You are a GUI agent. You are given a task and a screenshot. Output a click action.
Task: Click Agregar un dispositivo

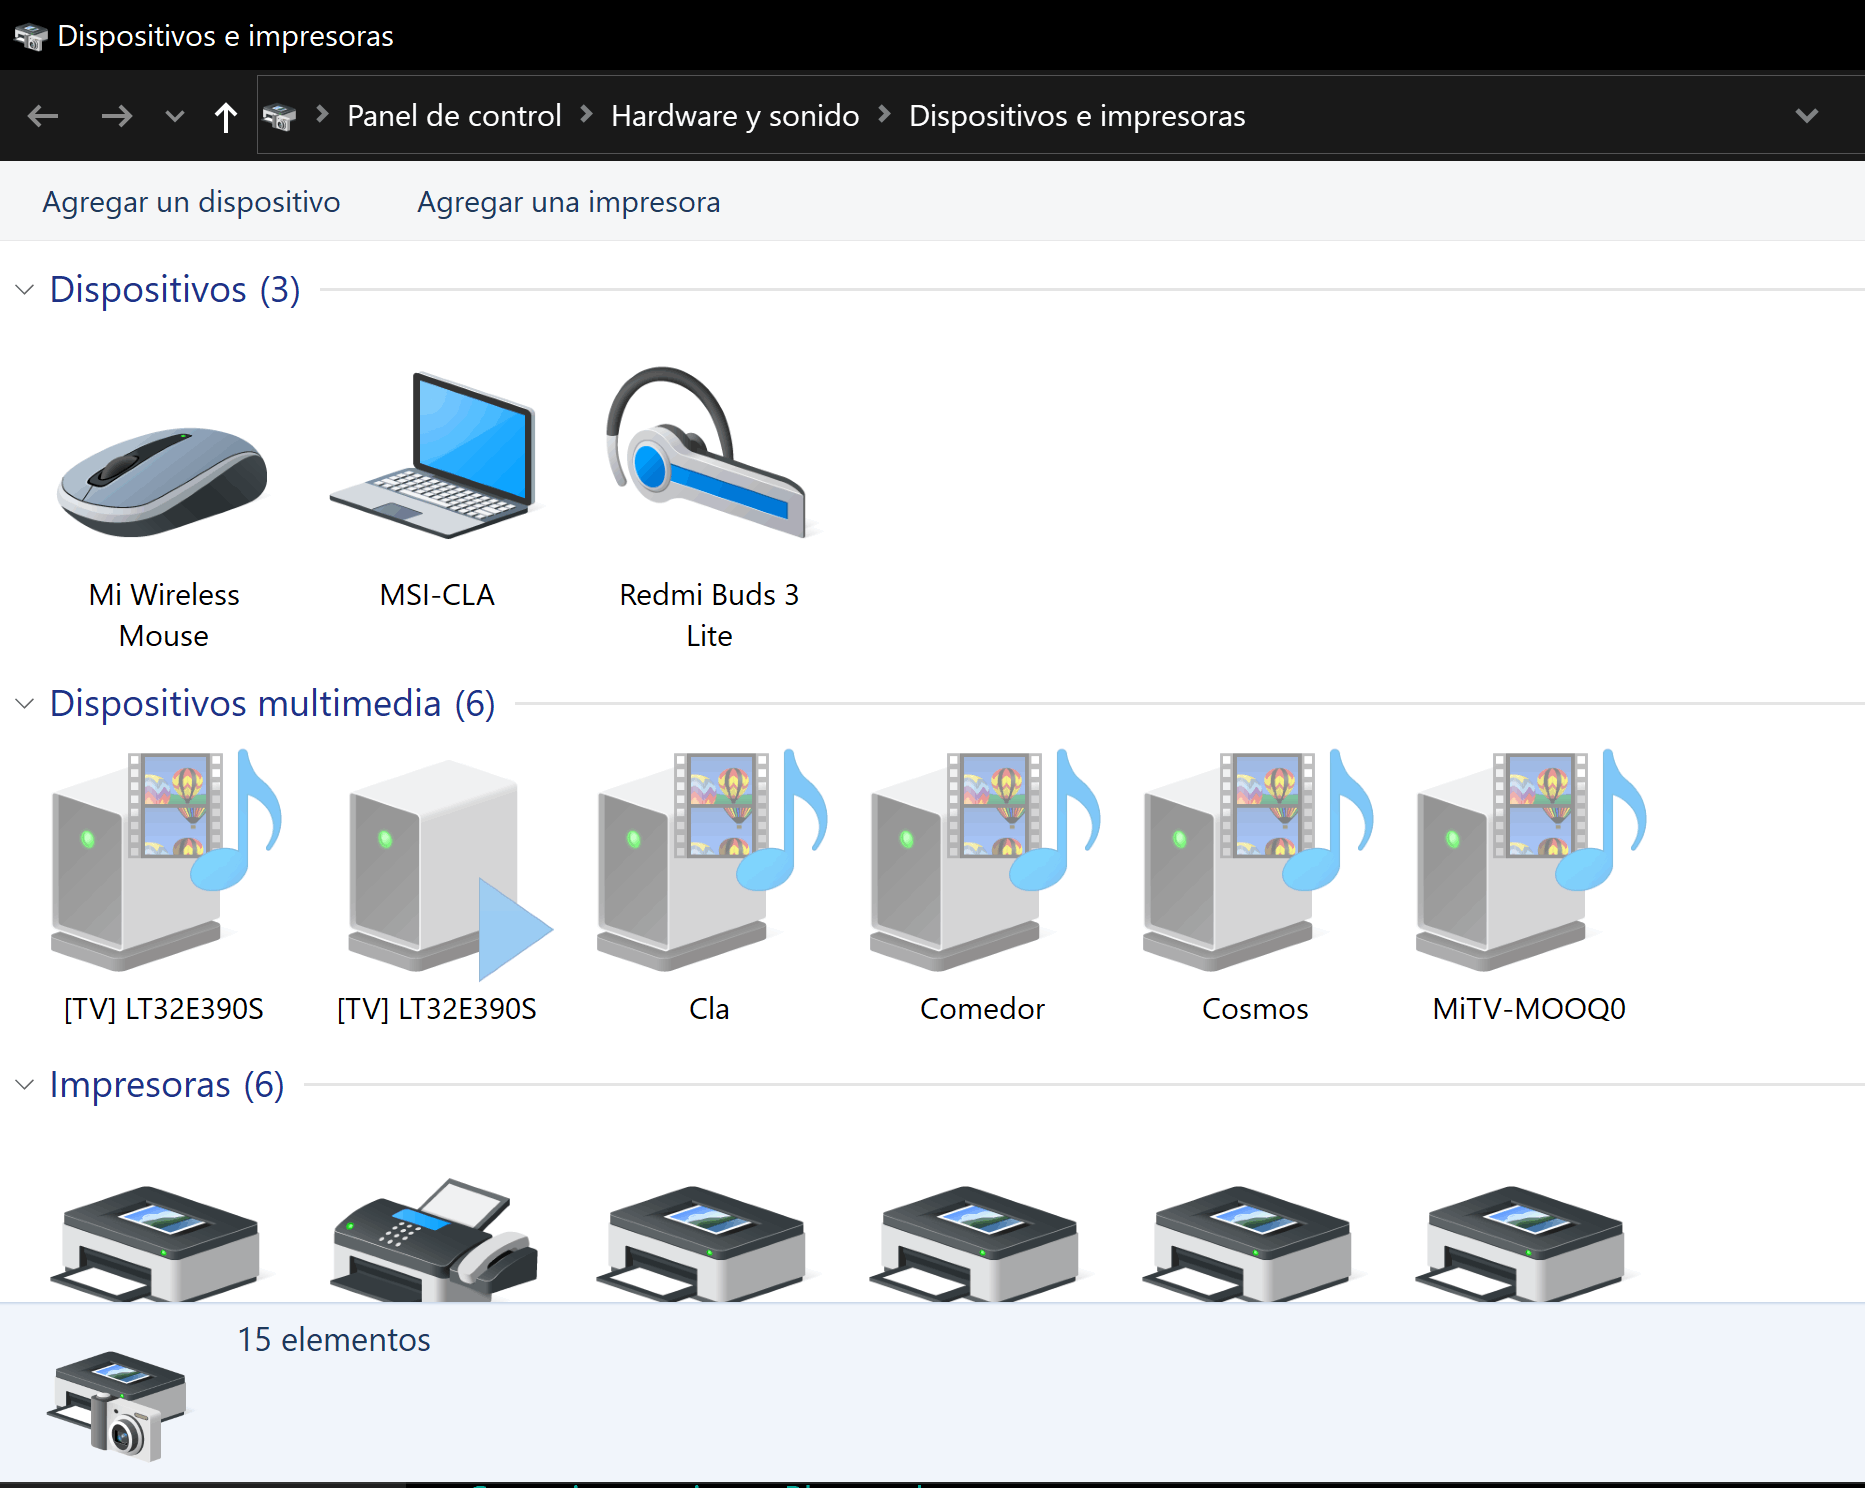click(191, 202)
